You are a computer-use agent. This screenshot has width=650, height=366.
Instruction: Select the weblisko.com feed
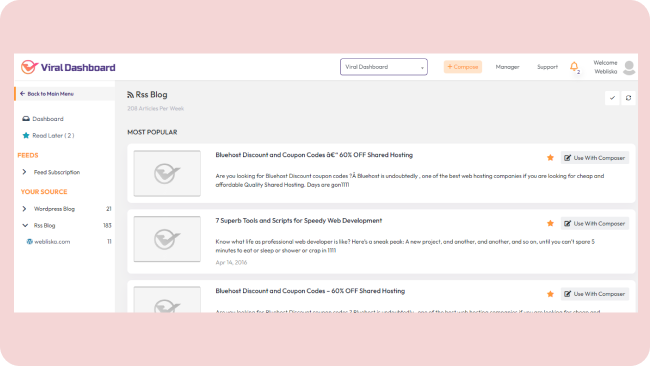tap(52, 242)
